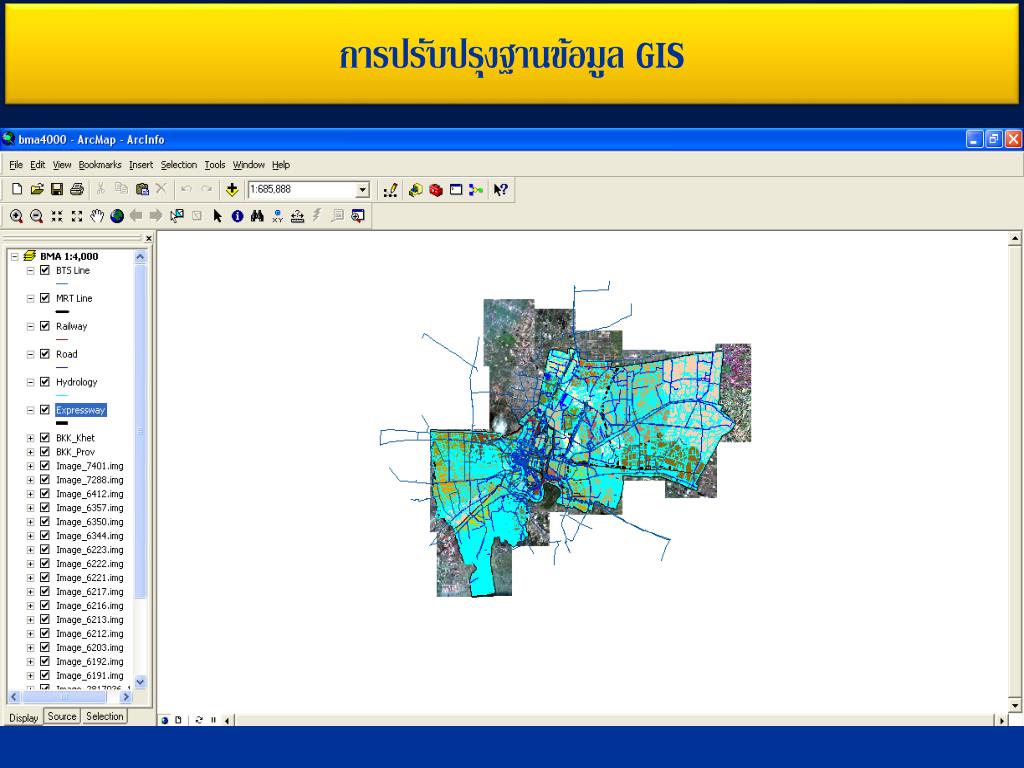Image resolution: width=1024 pixels, height=768 pixels.
Task: Click the New Map File icon
Action: pyautogui.click(x=17, y=189)
